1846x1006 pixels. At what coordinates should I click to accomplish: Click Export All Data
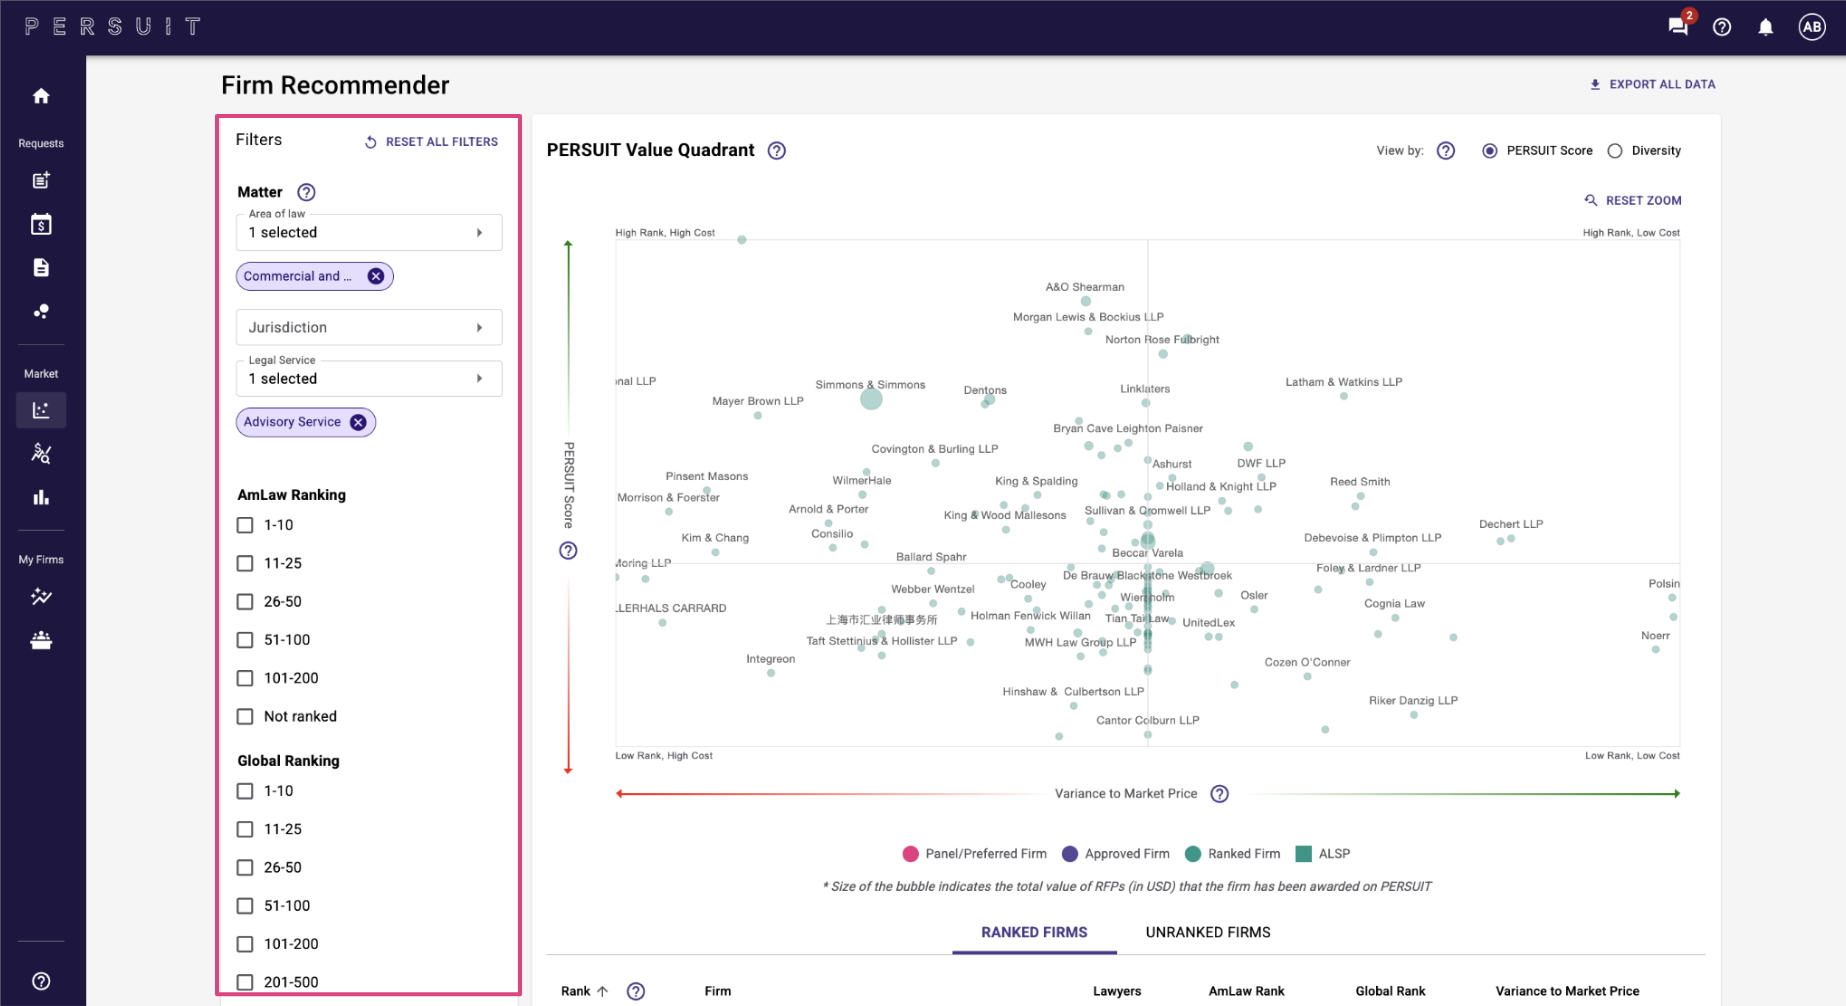(x=1652, y=85)
